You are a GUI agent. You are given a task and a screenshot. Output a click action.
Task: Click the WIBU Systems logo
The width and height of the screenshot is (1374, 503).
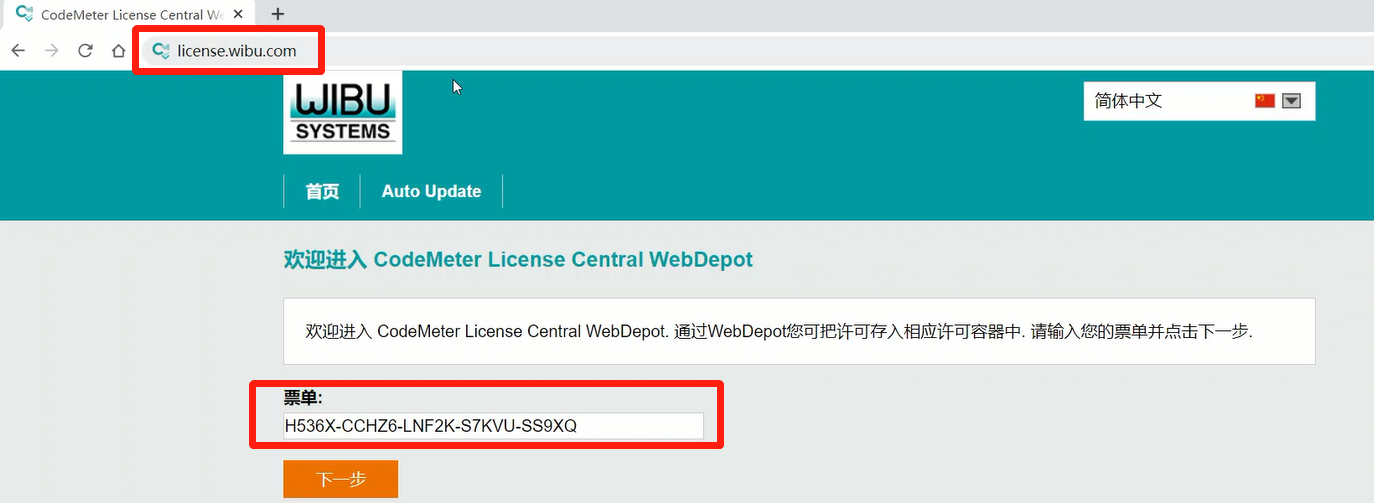(343, 111)
